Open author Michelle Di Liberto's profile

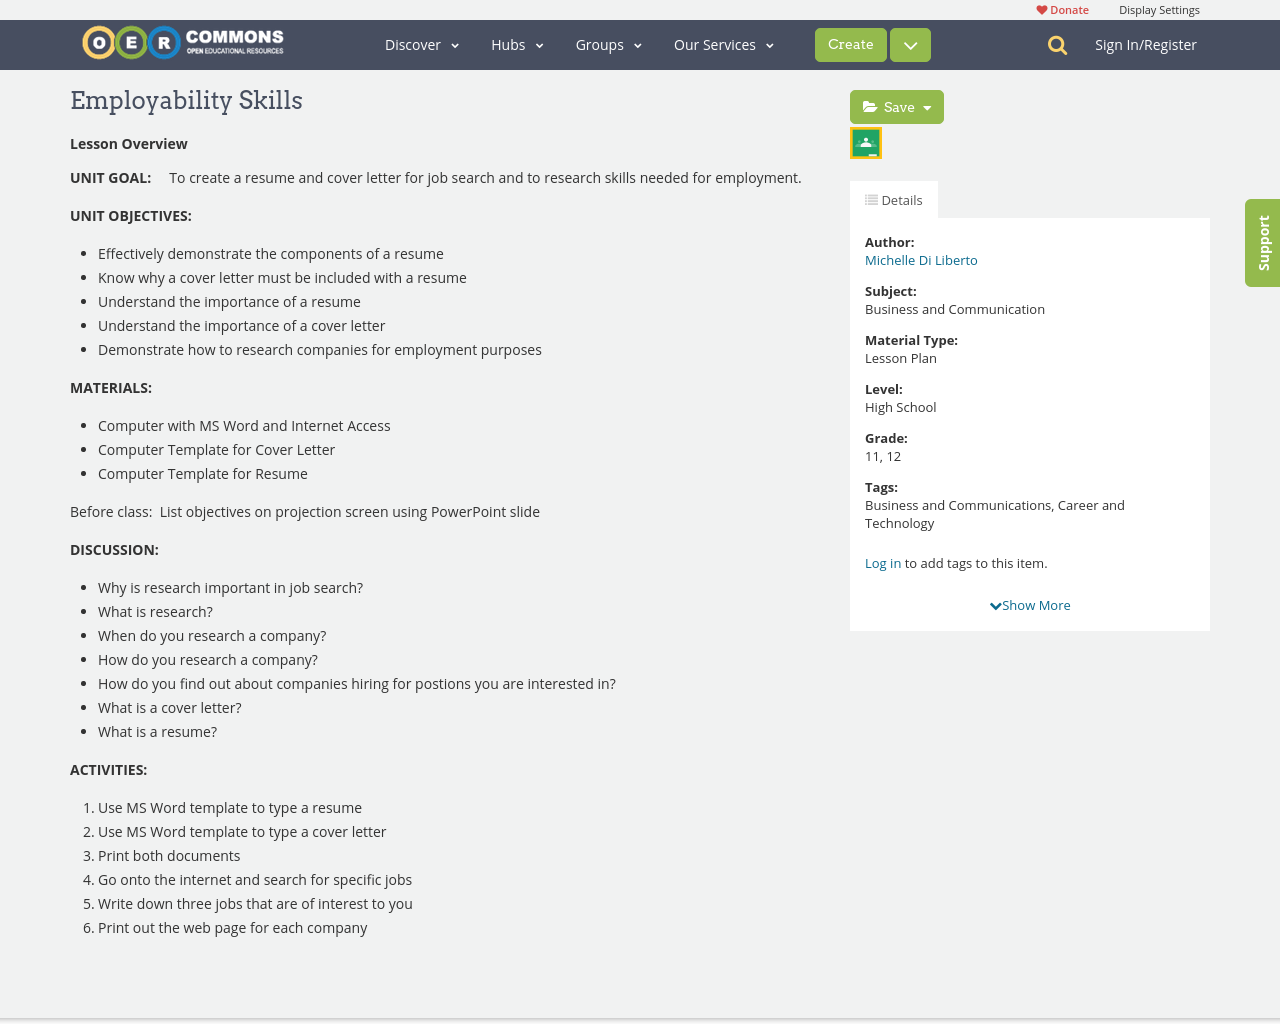tap(920, 259)
